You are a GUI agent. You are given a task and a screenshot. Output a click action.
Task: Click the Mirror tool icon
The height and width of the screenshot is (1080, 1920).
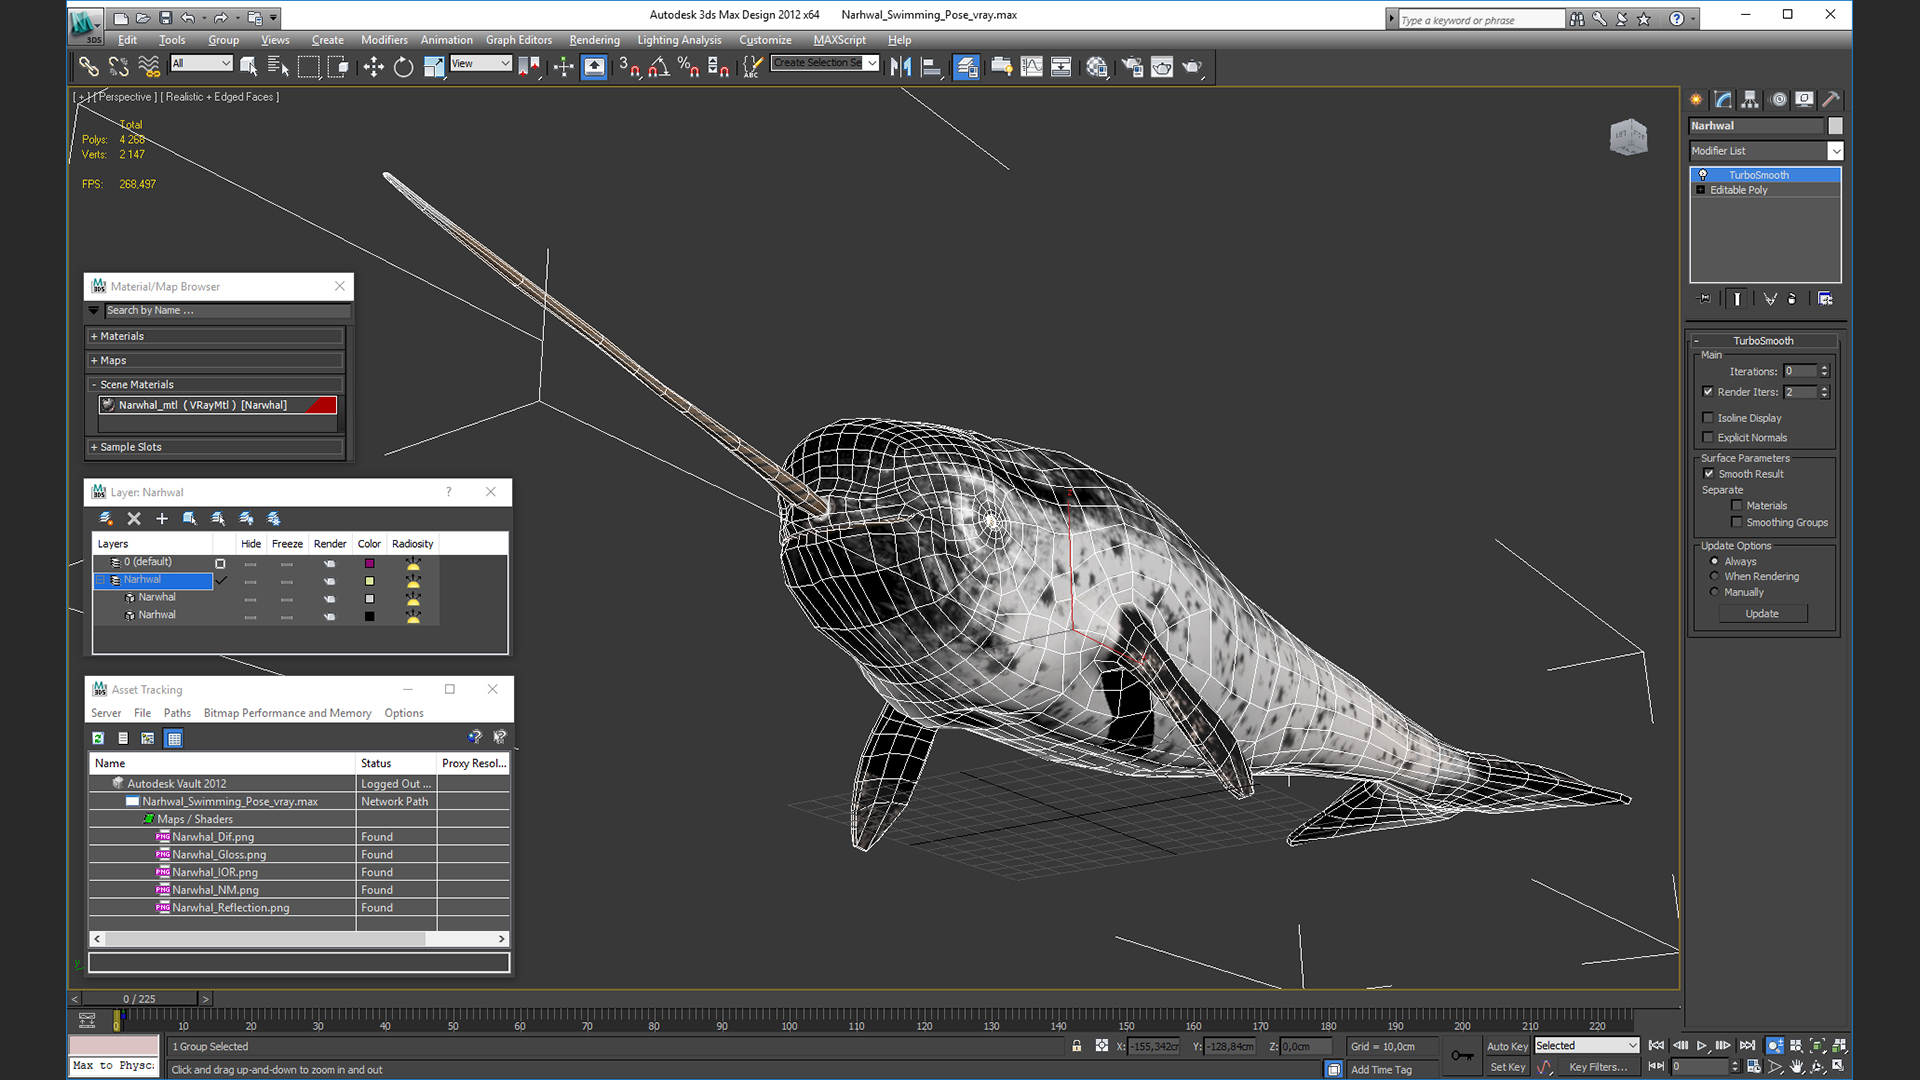point(901,67)
